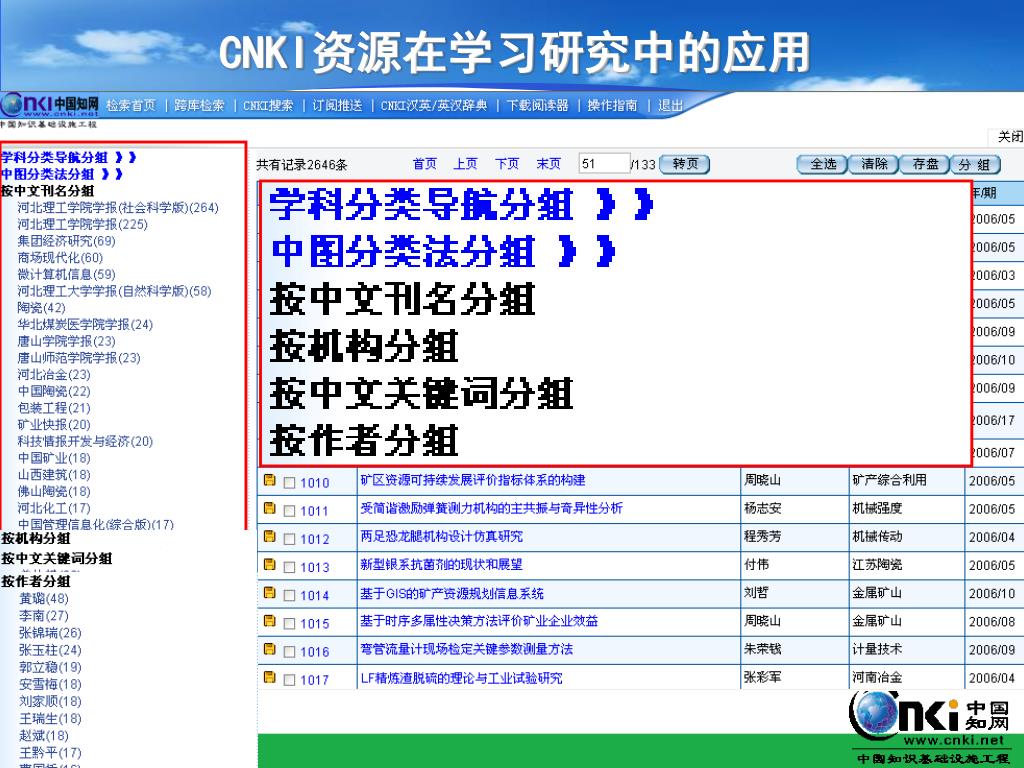Check the box for record 1013
Image resolution: width=1024 pixels, height=768 pixels.
point(289,568)
